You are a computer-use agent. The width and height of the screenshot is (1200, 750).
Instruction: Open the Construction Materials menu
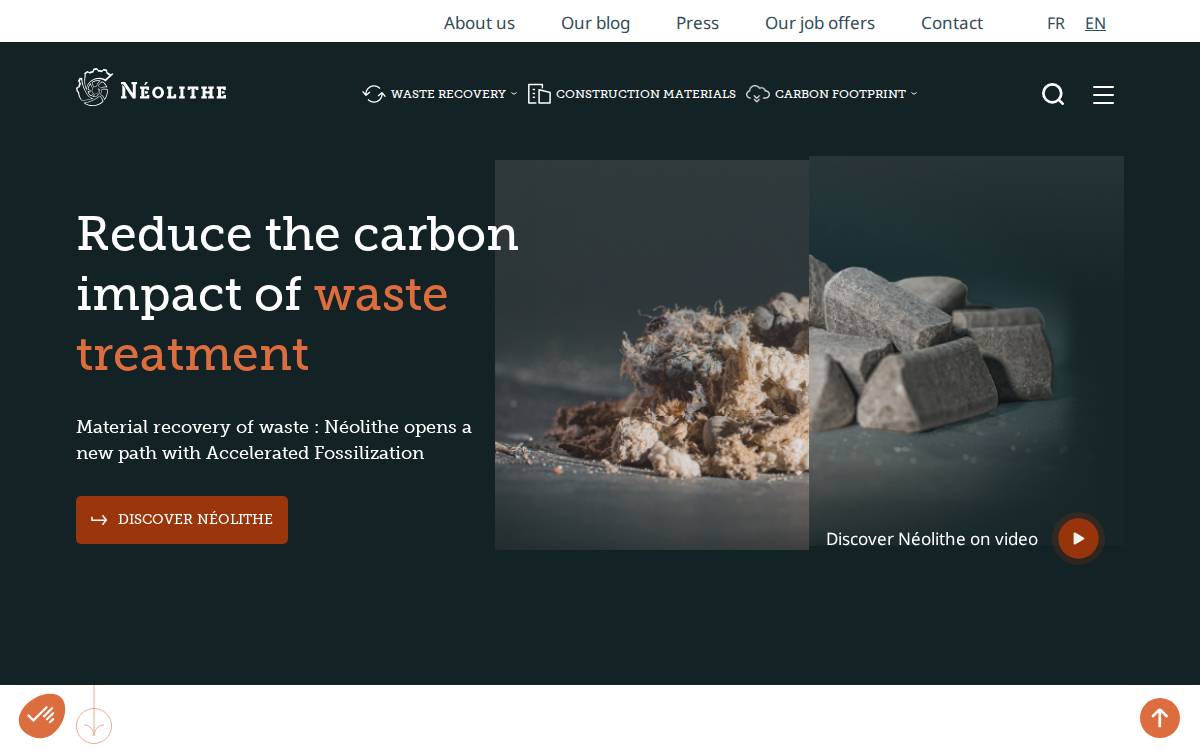point(646,94)
